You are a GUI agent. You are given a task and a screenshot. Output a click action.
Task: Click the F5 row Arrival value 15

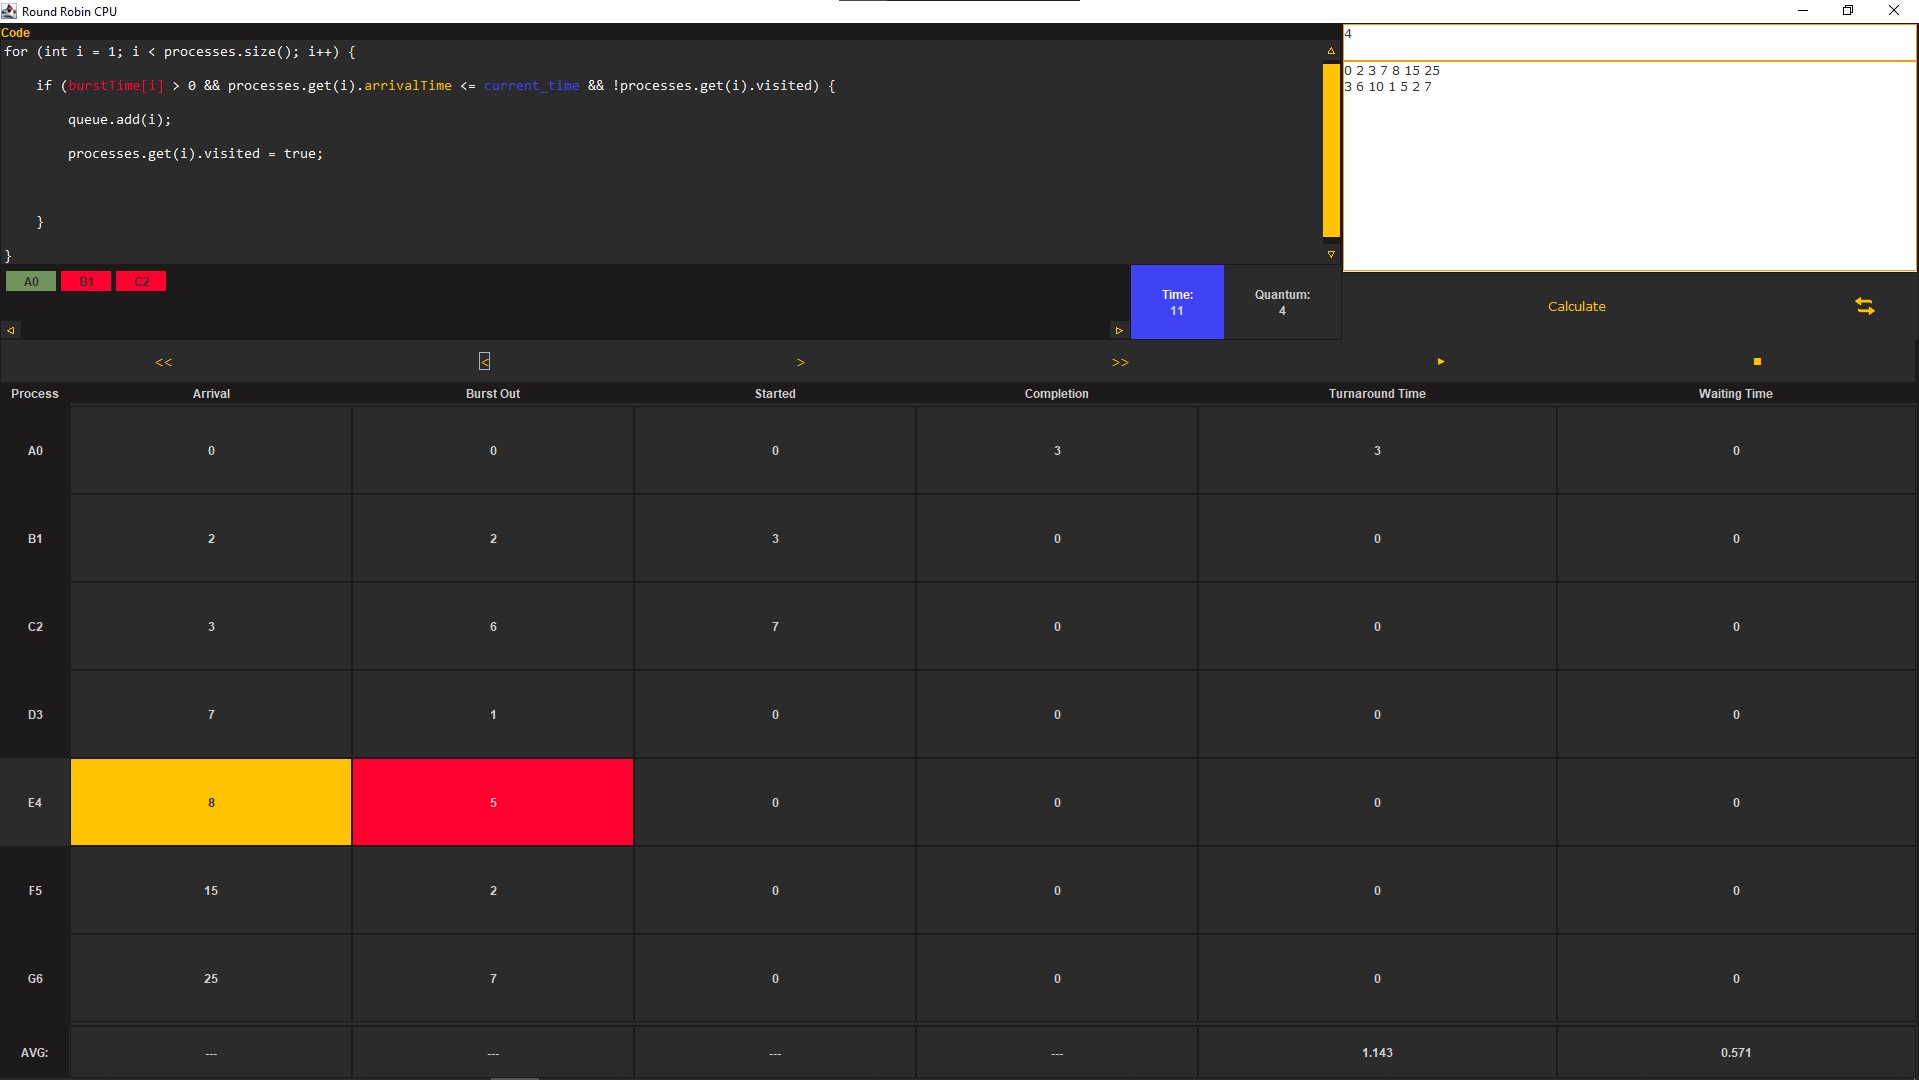pyautogui.click(x=211, y=891)
